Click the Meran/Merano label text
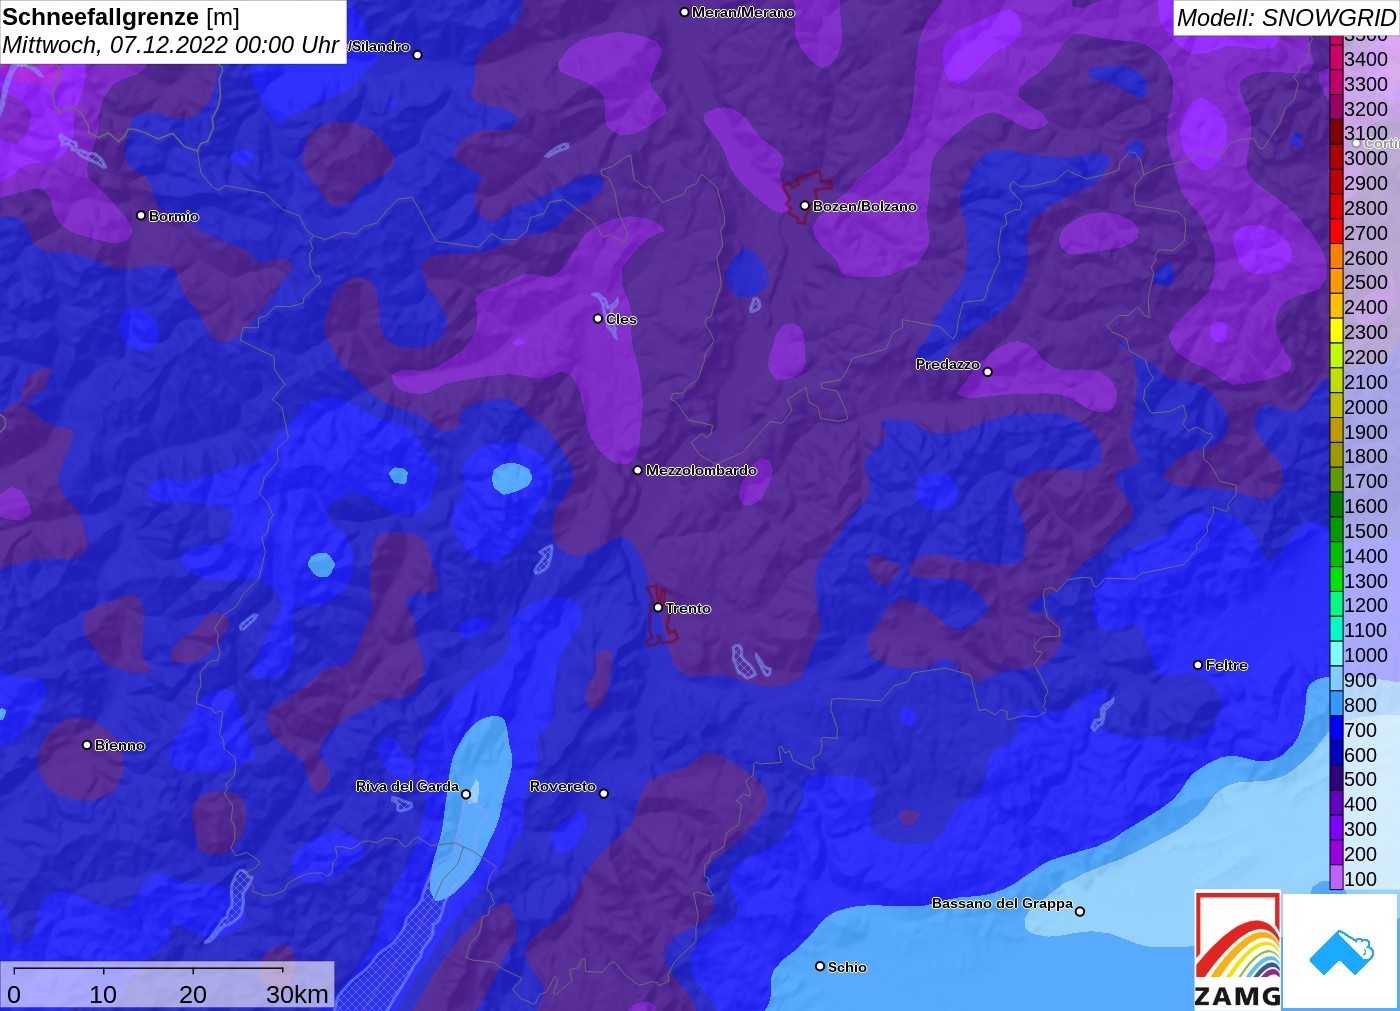Screen dimensions: 1400x1011 (x=743, y=12)
